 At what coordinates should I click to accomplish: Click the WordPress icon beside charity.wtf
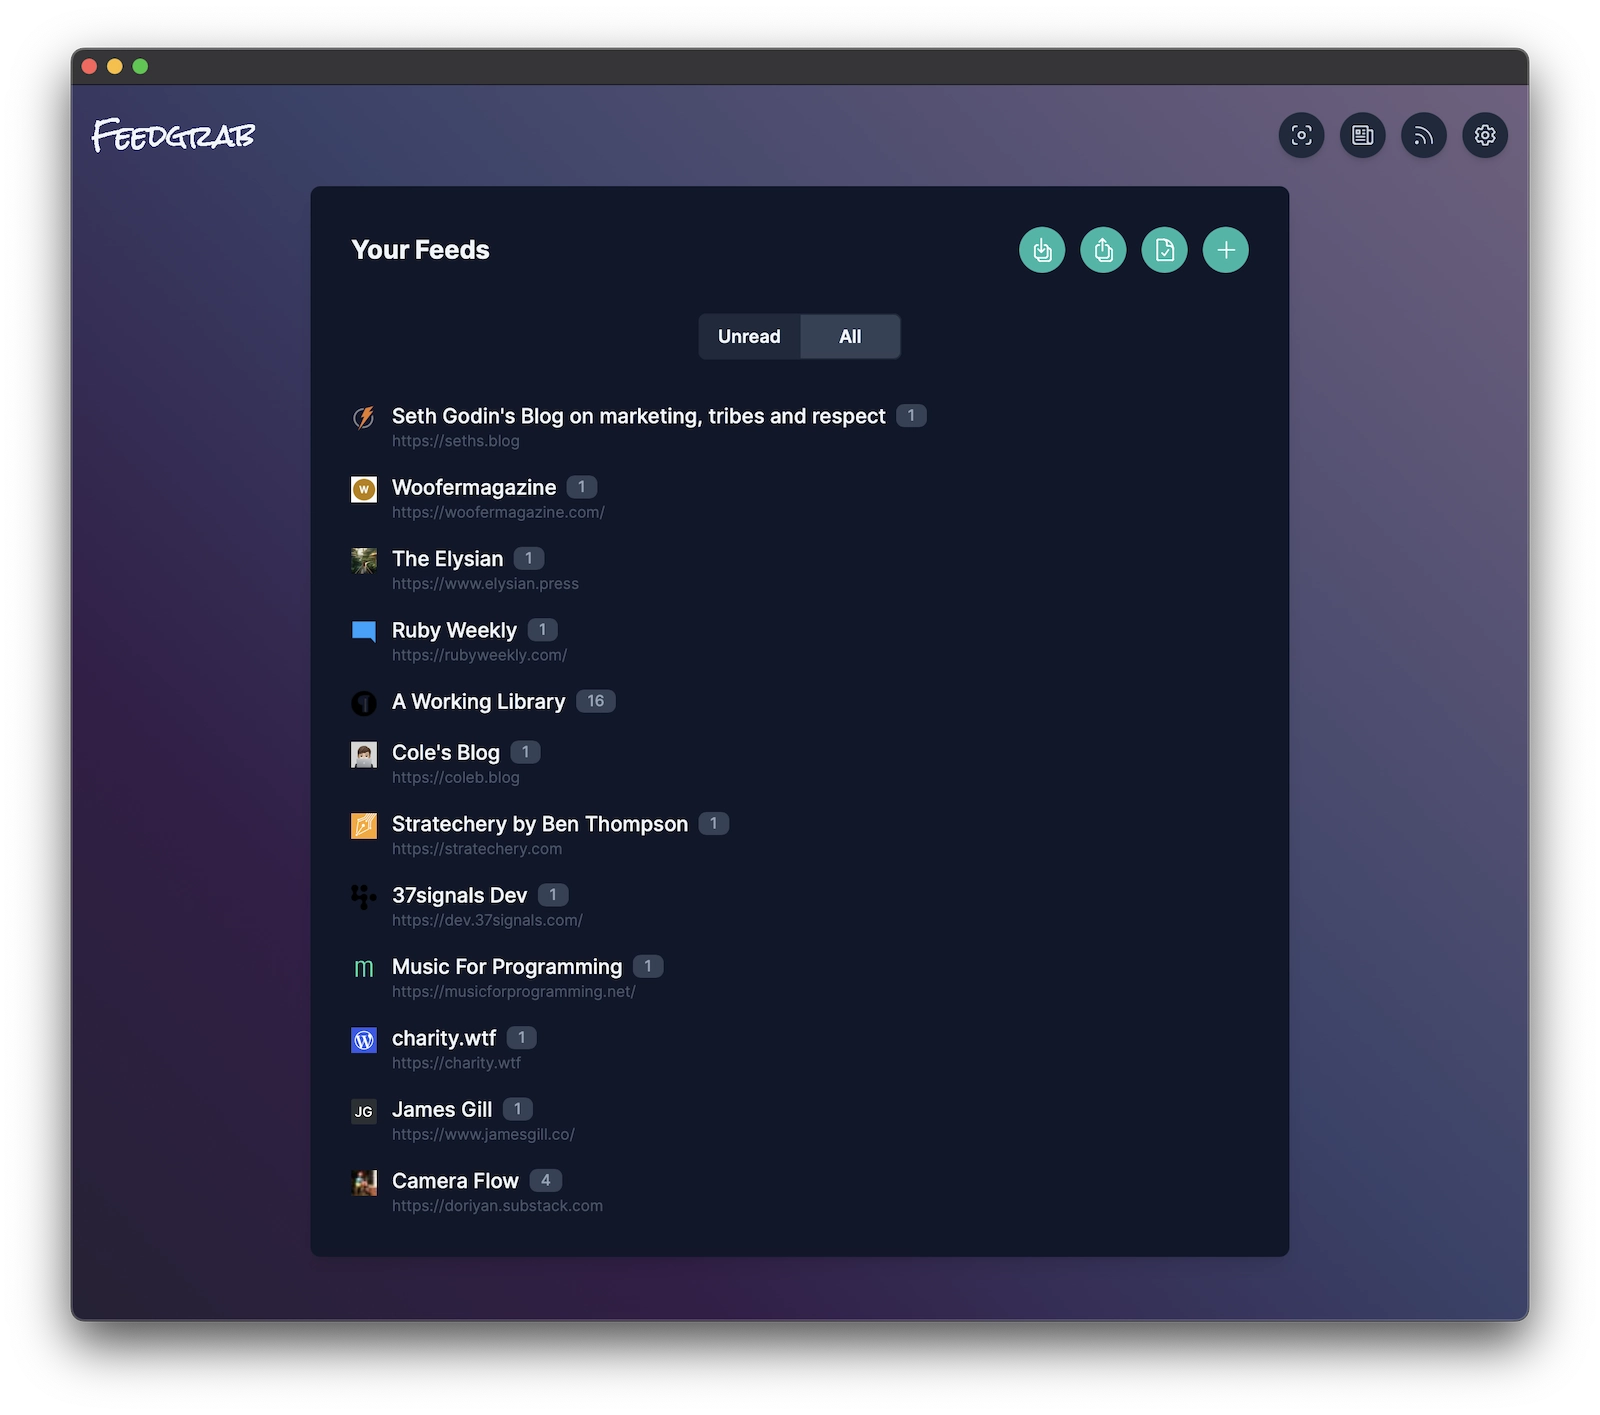[364, 1040]
